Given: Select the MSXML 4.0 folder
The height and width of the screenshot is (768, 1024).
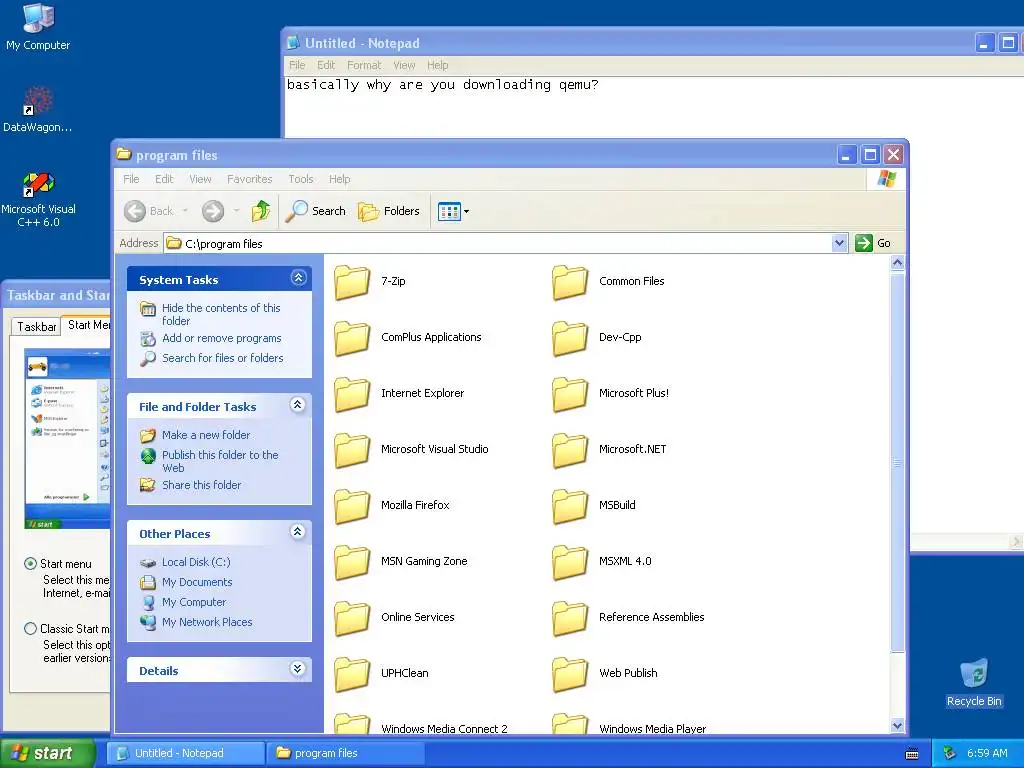Looking at the screenshot, I should pyautogui.click(x=601, y=562).
